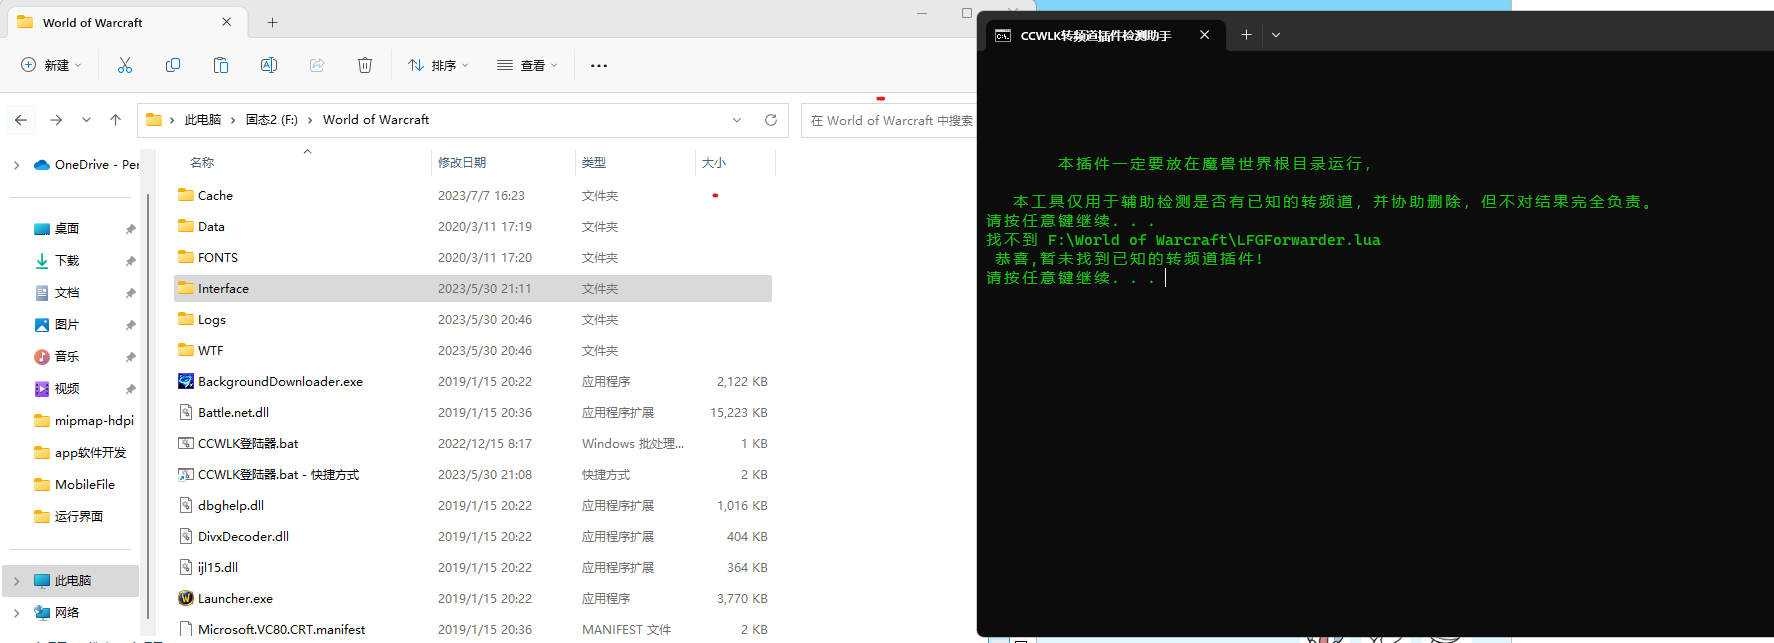Sort by the 大小 column header
Image resolution: width=1774 pixels, height=643 pixels.
(714, 162)
